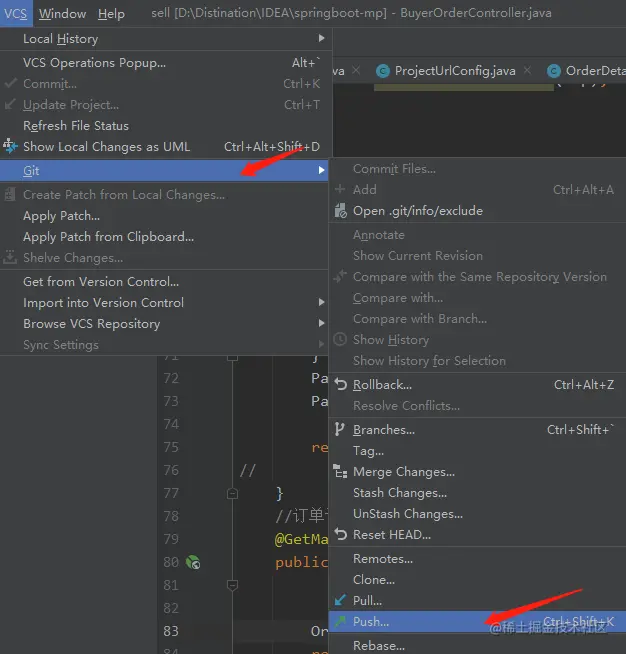Choose Reset HEAD...

point(478,535)
